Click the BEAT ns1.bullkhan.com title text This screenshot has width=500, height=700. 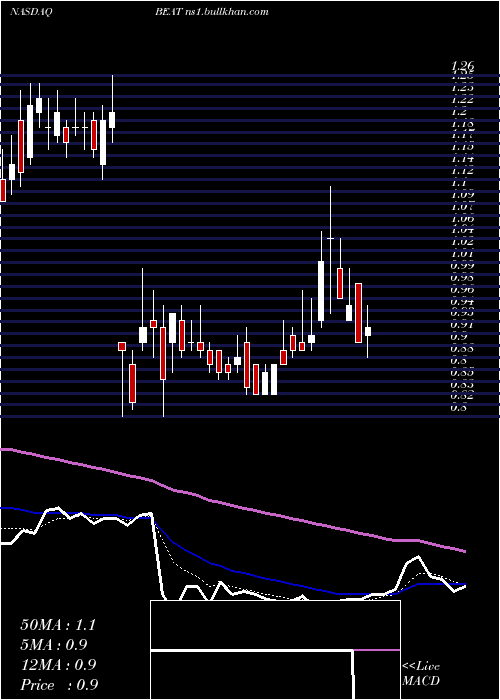tap(212, 12)
